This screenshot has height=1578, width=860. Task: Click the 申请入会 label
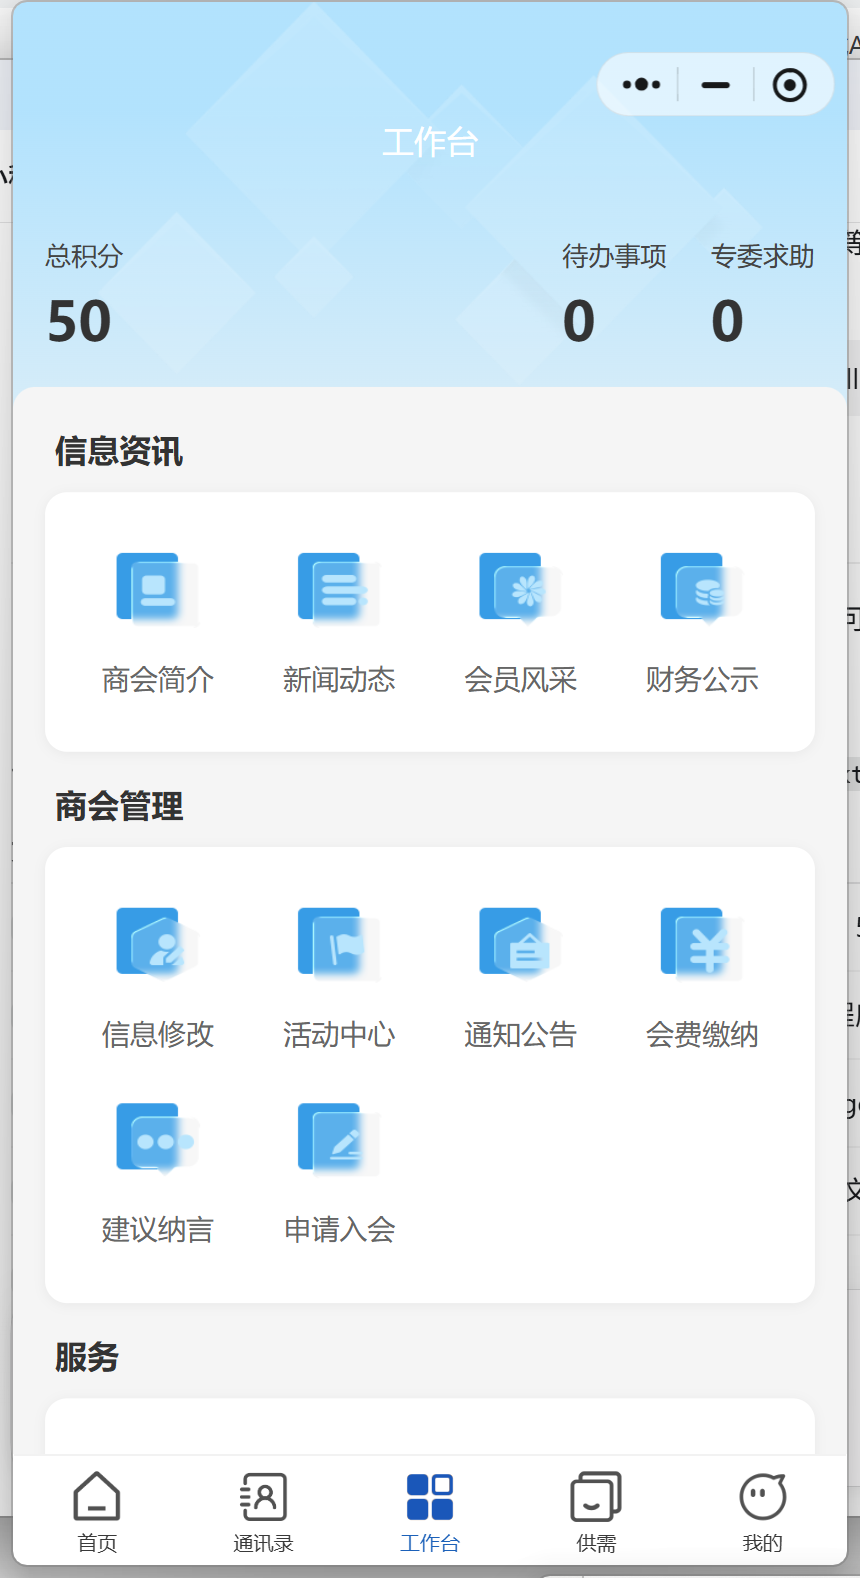coord(339,1230)
